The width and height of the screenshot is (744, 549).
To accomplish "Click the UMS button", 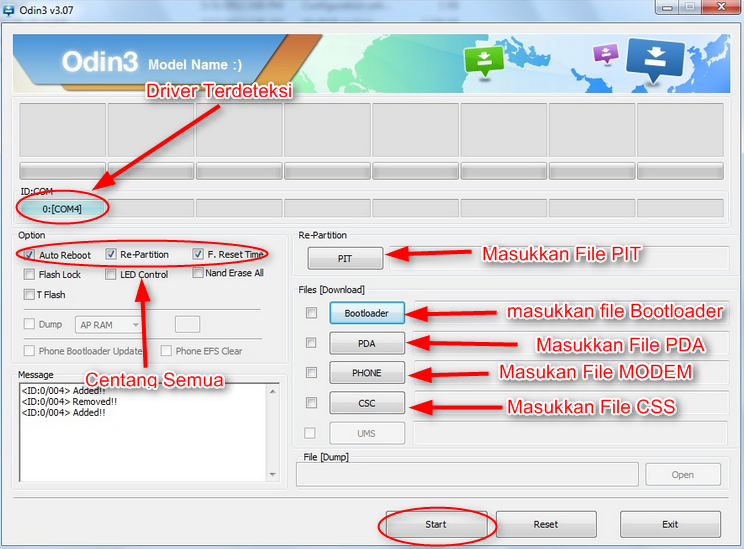I will [367, 433].
